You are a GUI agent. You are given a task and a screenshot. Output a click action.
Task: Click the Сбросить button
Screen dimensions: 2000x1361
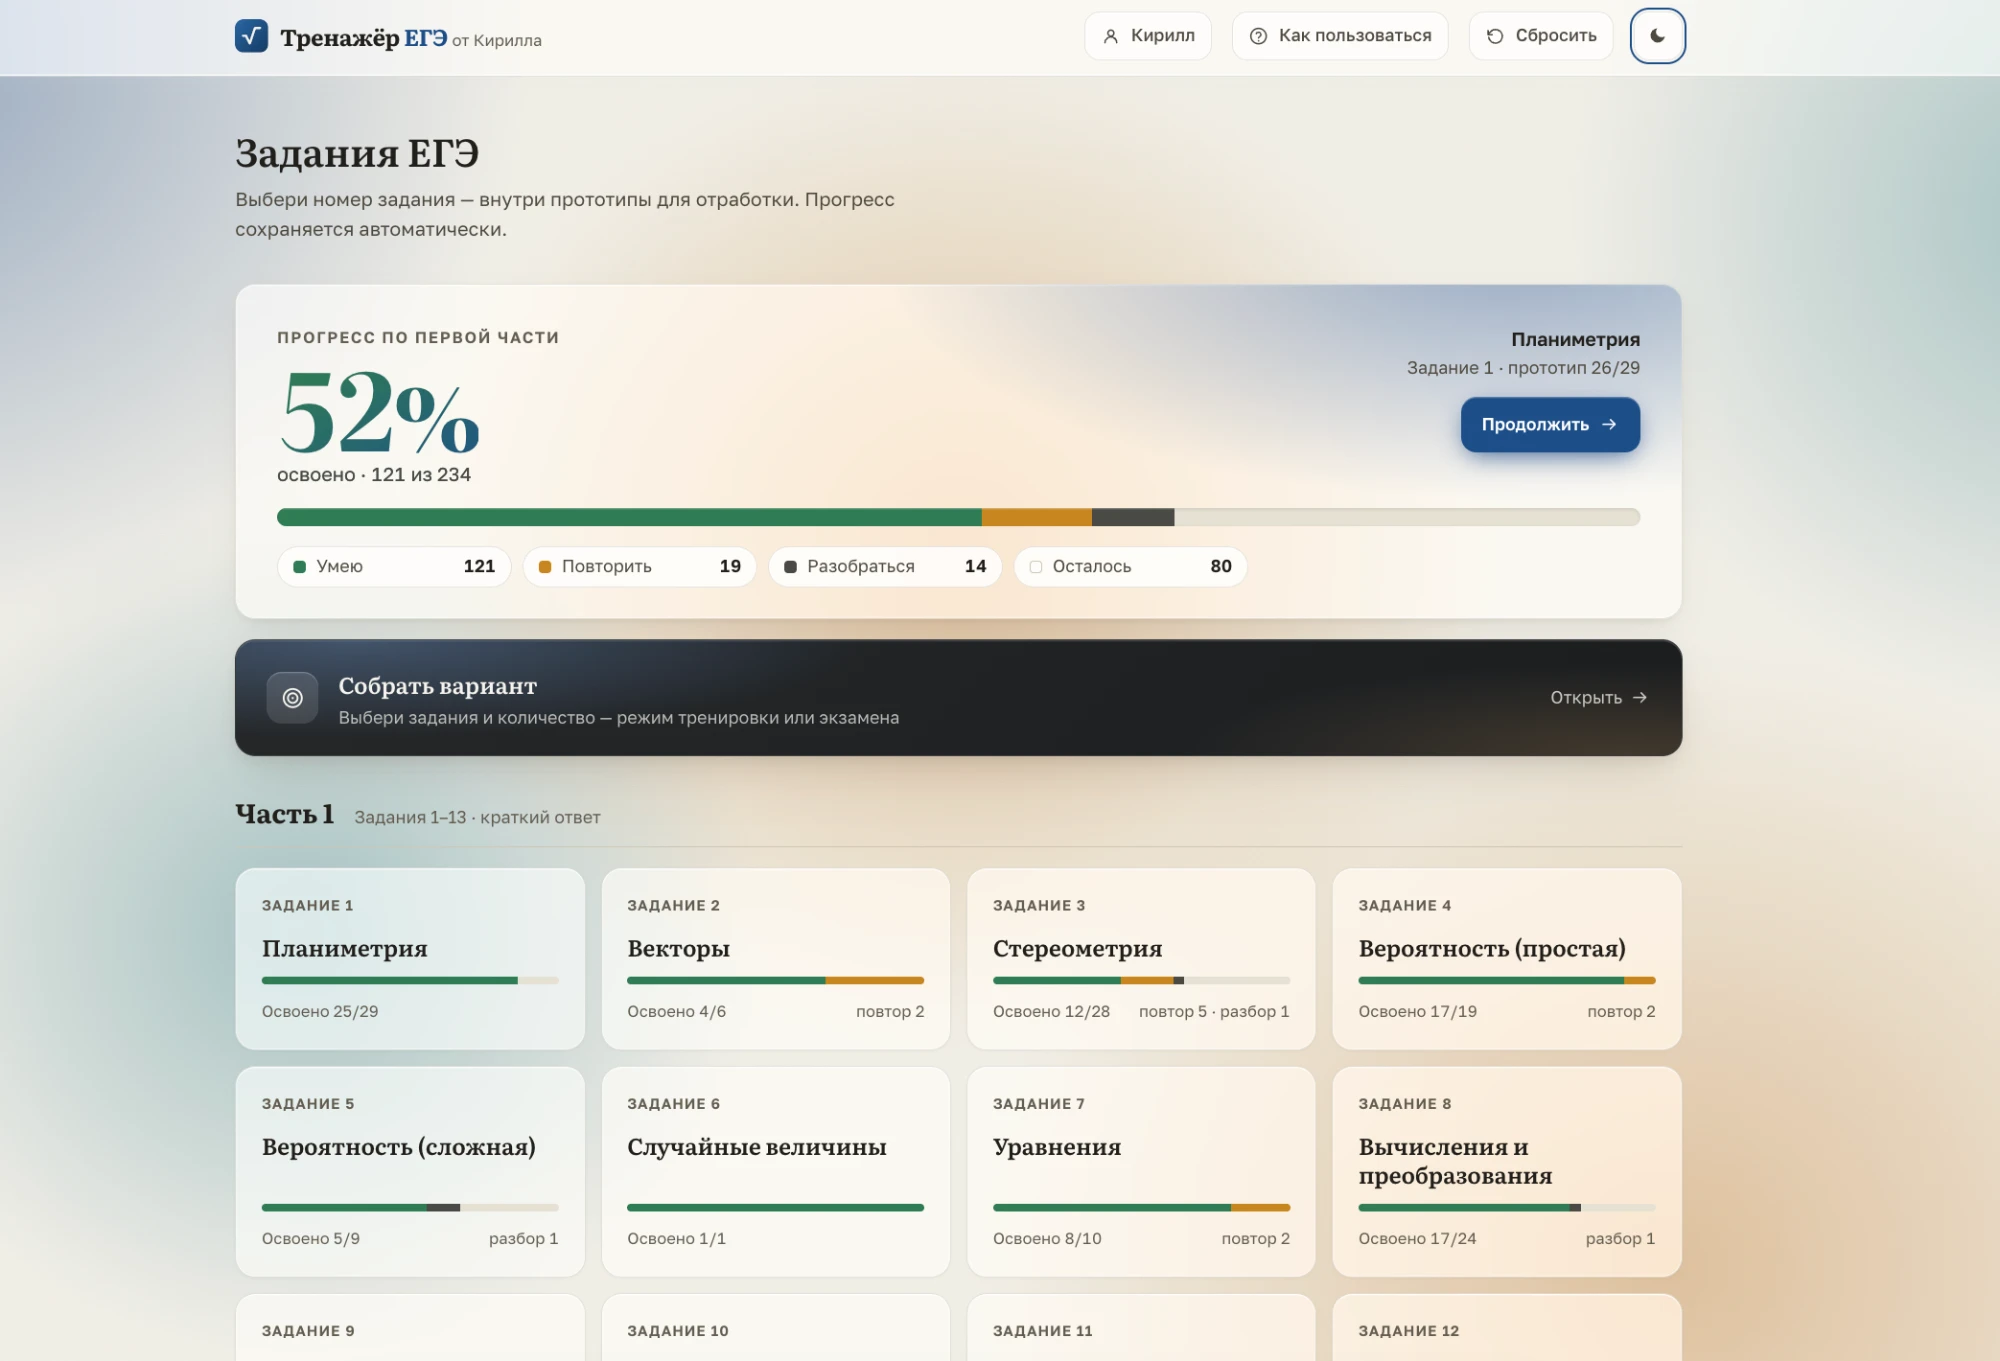tap(1541, 36)
